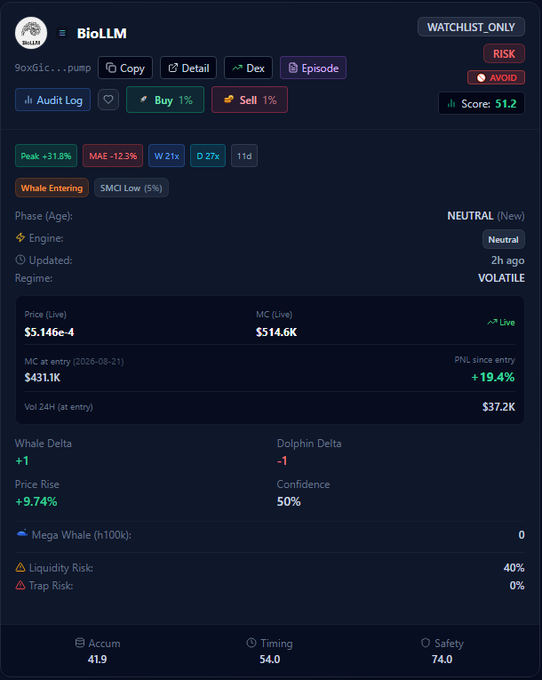The image size is (542, 680).
Task: Click the BioLLM token logo avatar
Action: click(x=31, y=33)
